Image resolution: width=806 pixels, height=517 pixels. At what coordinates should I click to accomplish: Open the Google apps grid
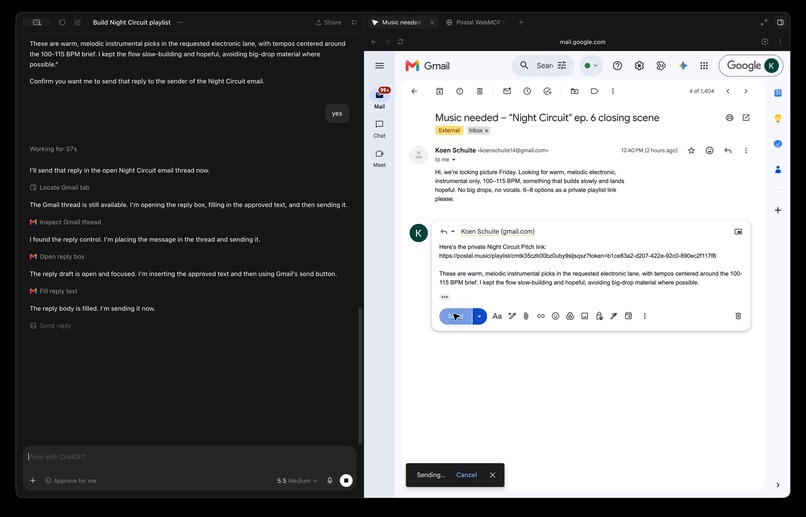pos(704,66)
